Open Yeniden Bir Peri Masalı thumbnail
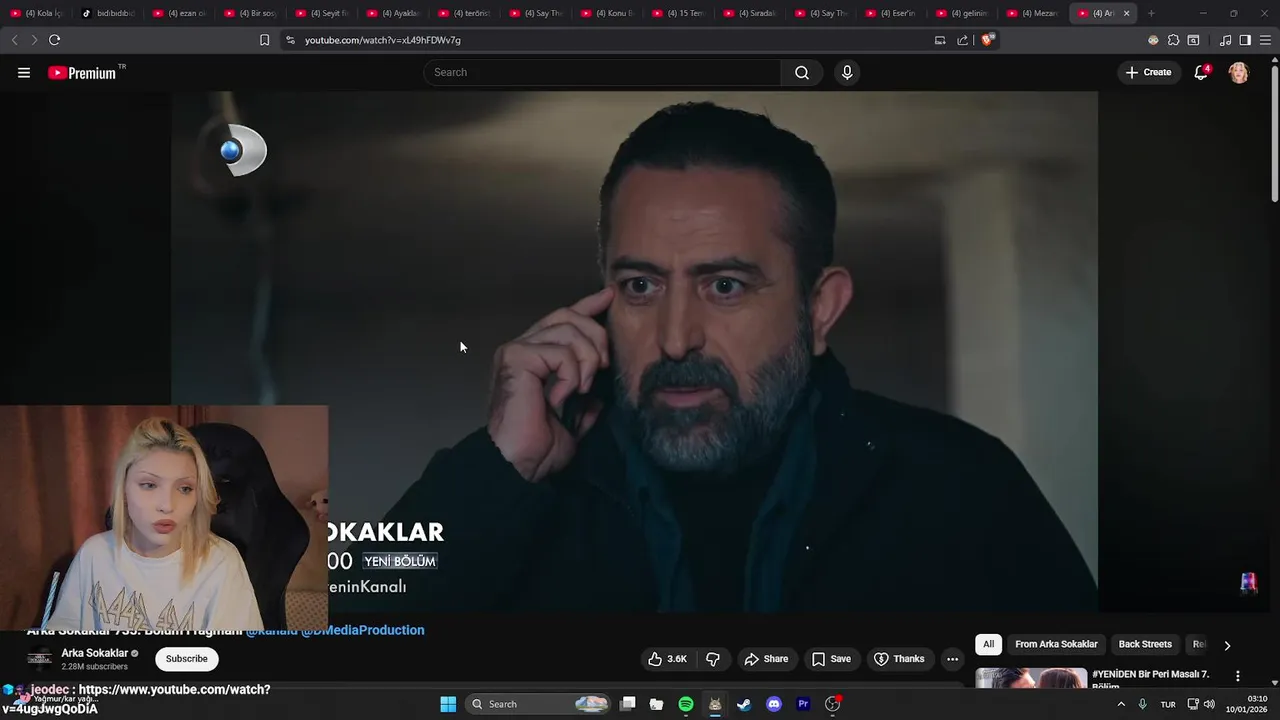This screenshot has width=1280, height=720. tap(1031, 678)
